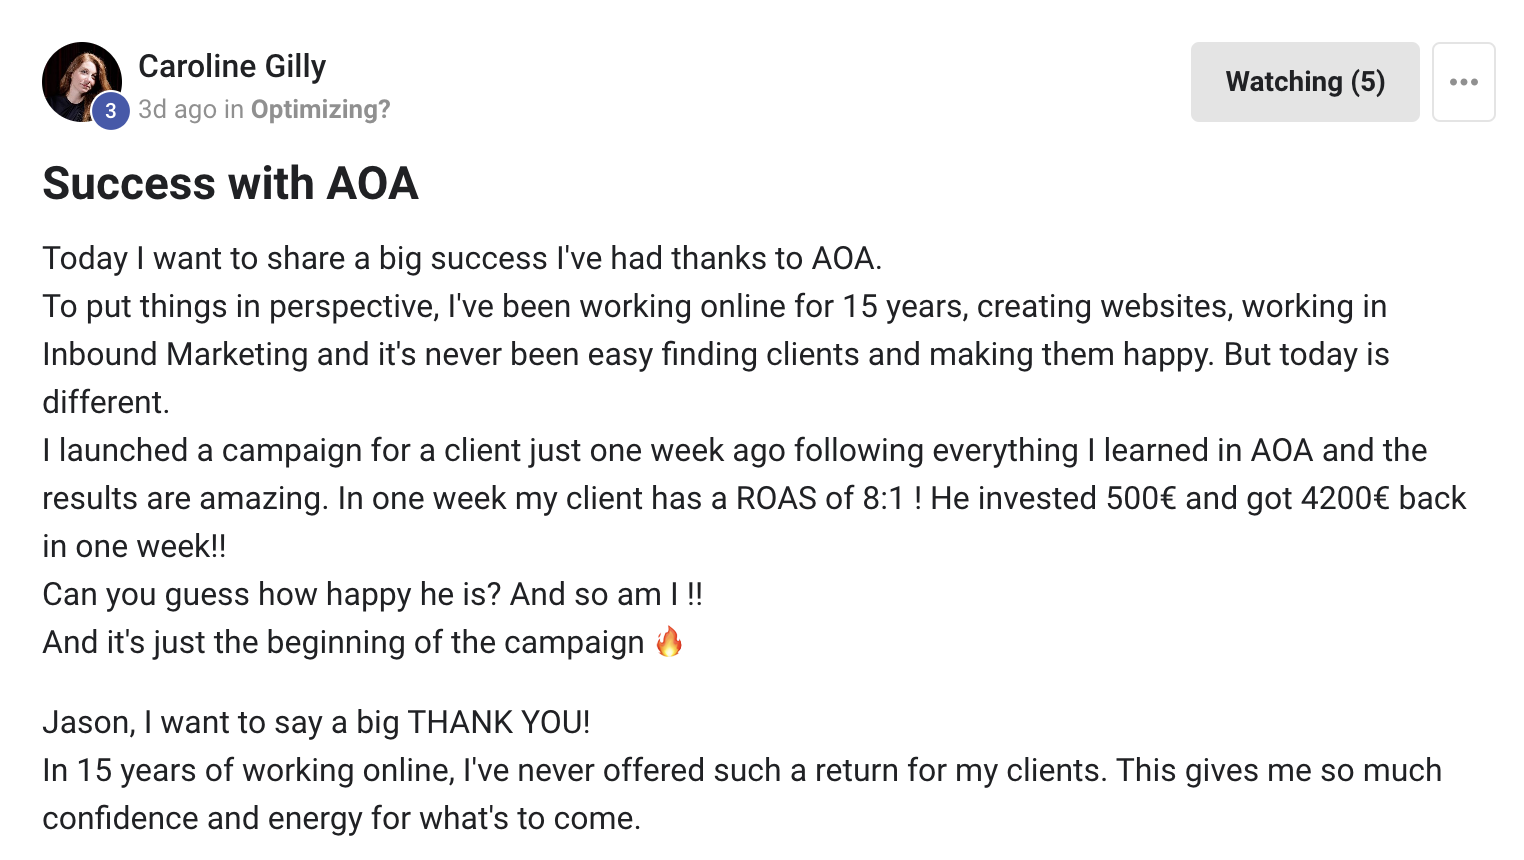1524x860 pixels.
Task: Open the Optimizing? category link
Action: pyautogui.click(x=320, y=109)
